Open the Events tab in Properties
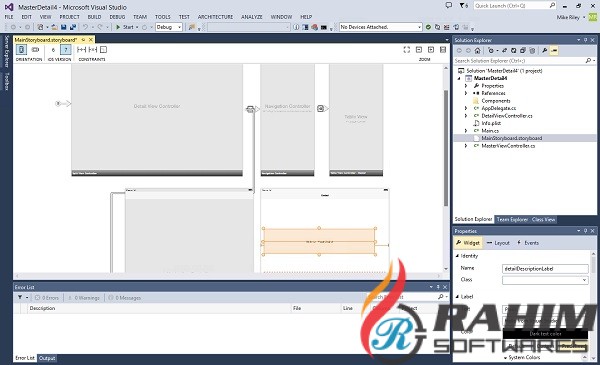 coord(528,243)
